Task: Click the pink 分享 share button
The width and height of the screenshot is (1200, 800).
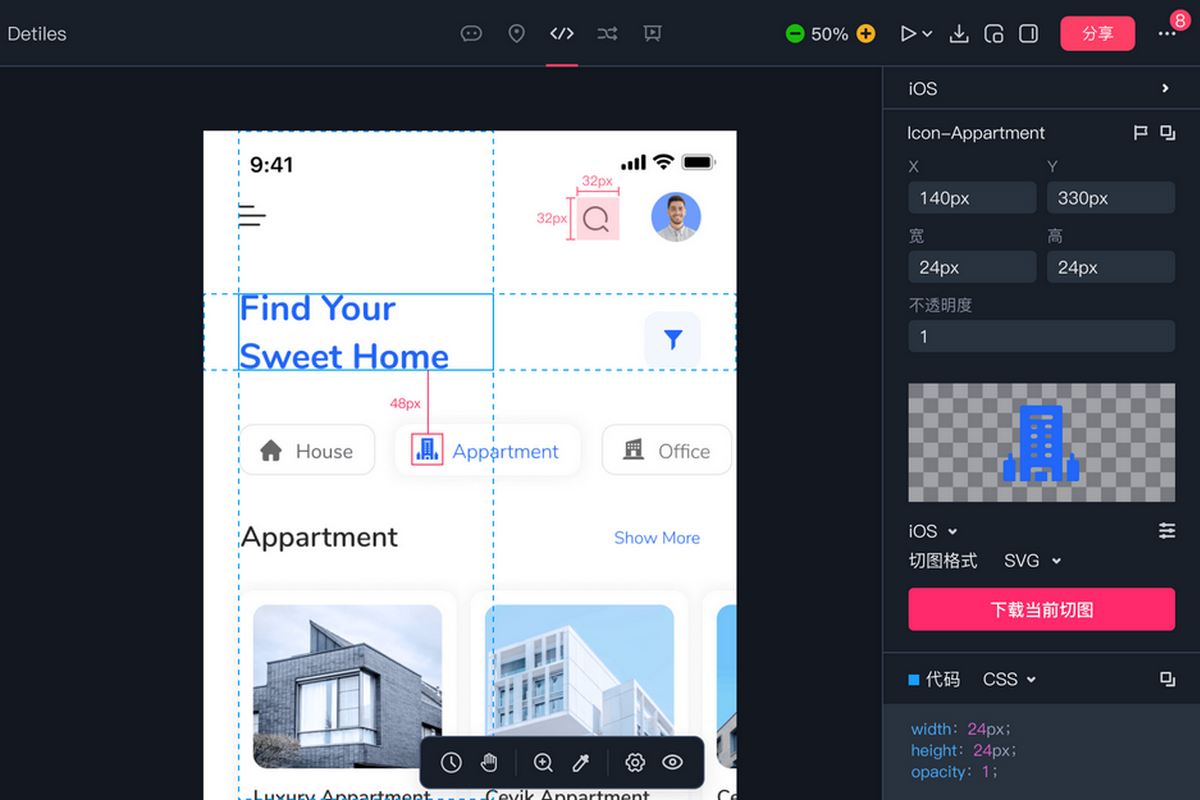Action: (1097, 34)
